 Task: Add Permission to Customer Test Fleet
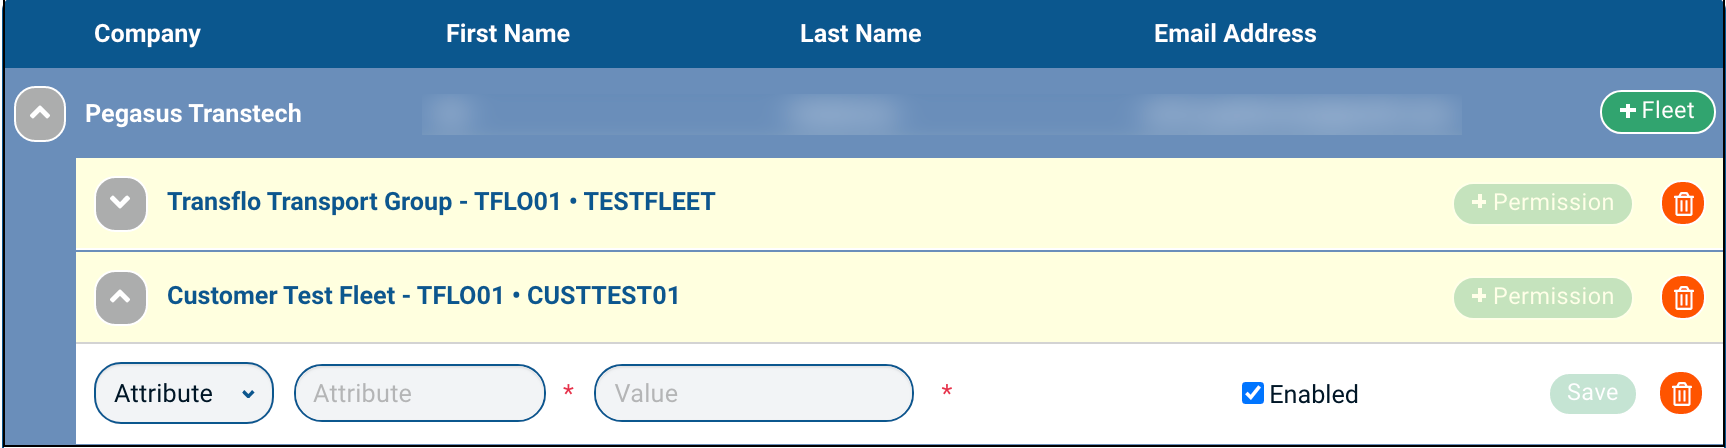point(1542,297)
